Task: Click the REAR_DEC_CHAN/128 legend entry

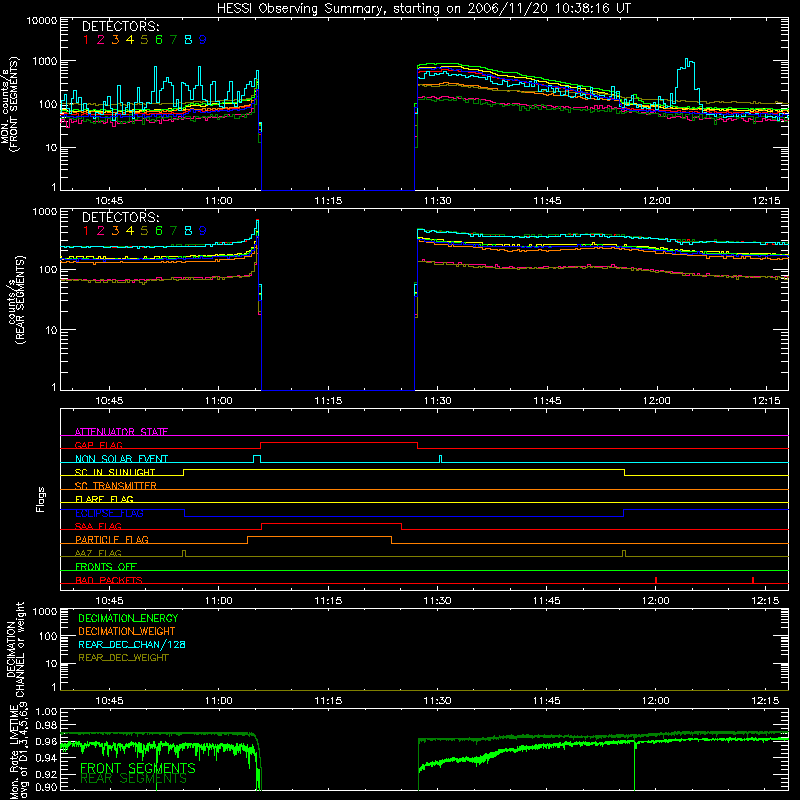Action: click(132, 644)
